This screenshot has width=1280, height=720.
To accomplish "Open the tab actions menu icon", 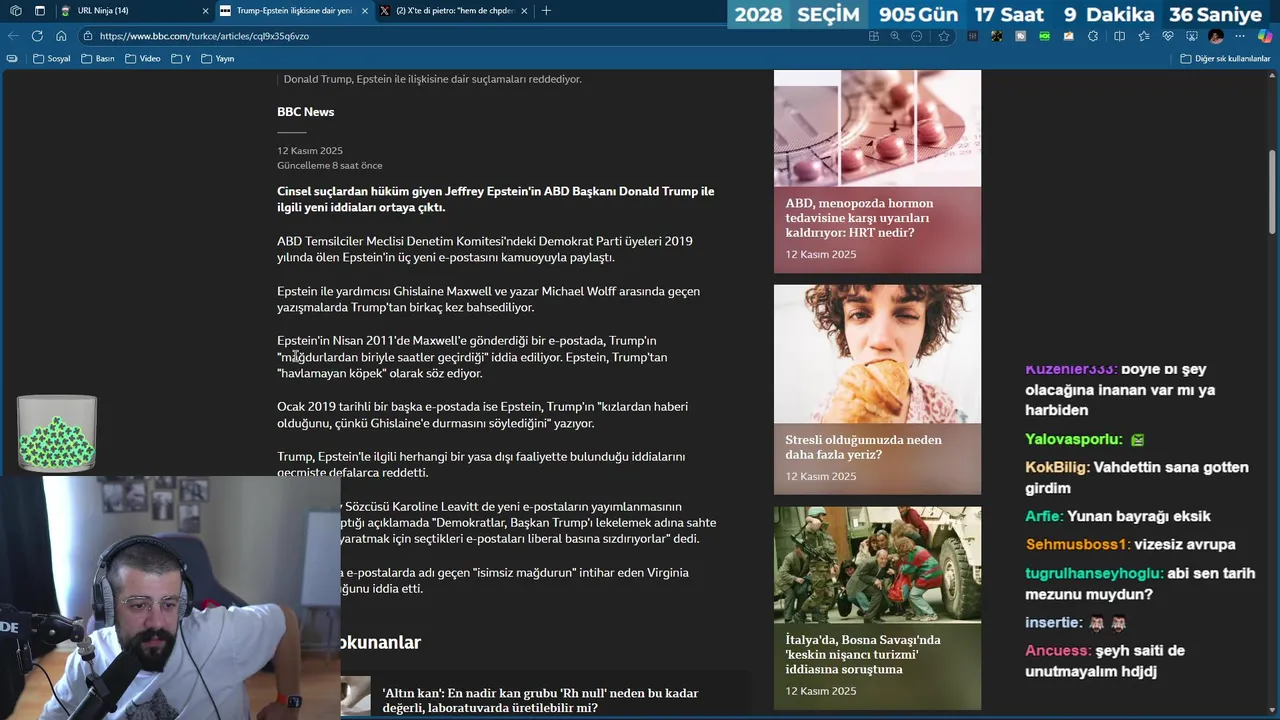I will [40, 11].
